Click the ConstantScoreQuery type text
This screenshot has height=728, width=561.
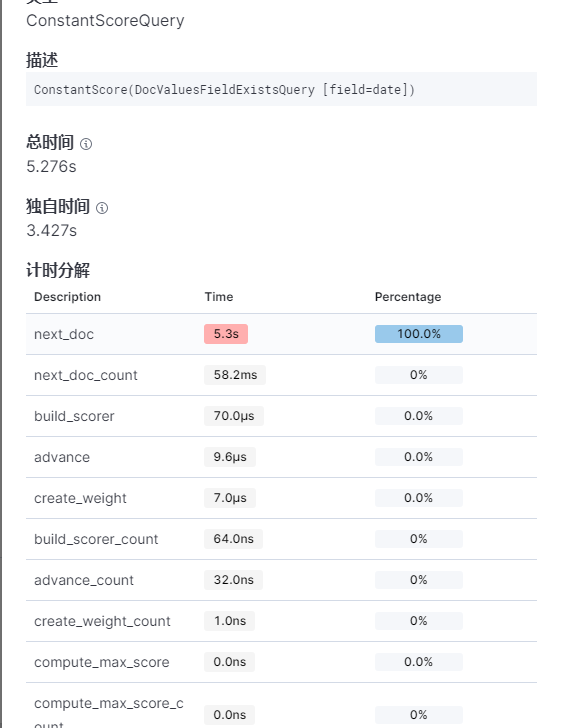(x=105, y=21)
